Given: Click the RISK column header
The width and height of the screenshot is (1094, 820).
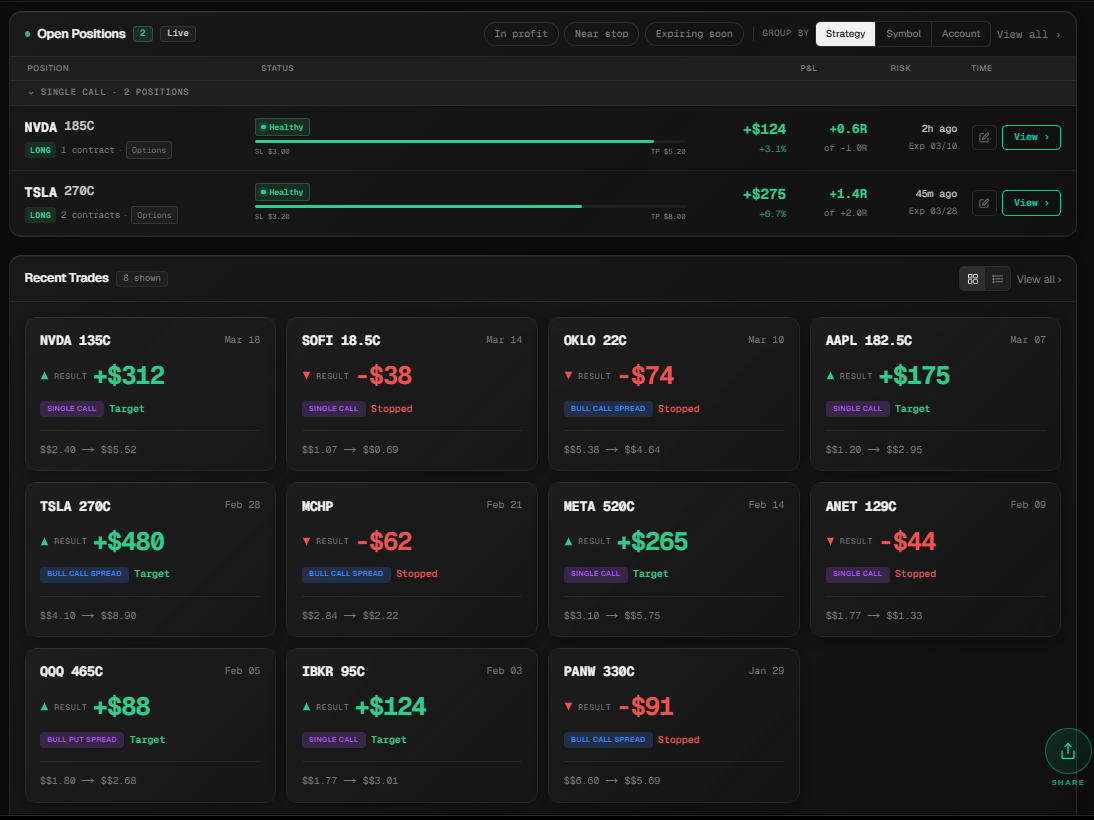Looking at the screenshot, I should [900, 68].
